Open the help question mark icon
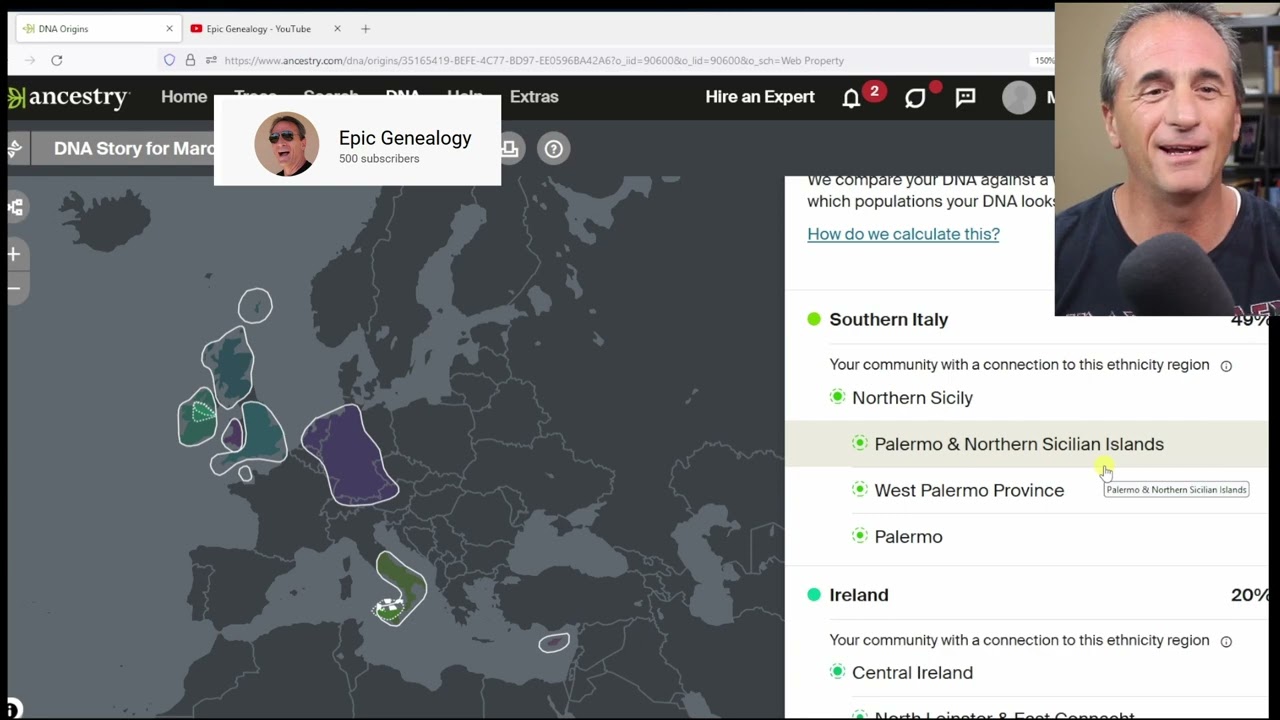Image resolution: width=1280 pixels, height=720 pixels. (553, 149)
